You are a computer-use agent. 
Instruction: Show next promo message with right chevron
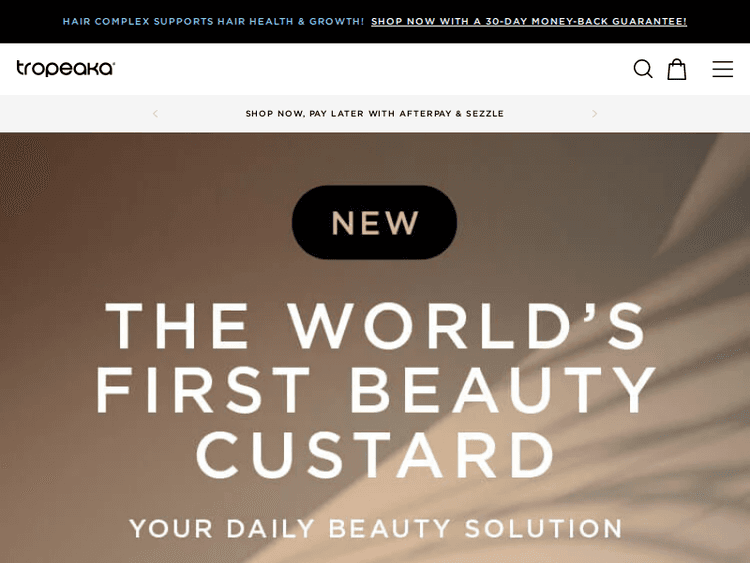point(595,114)
